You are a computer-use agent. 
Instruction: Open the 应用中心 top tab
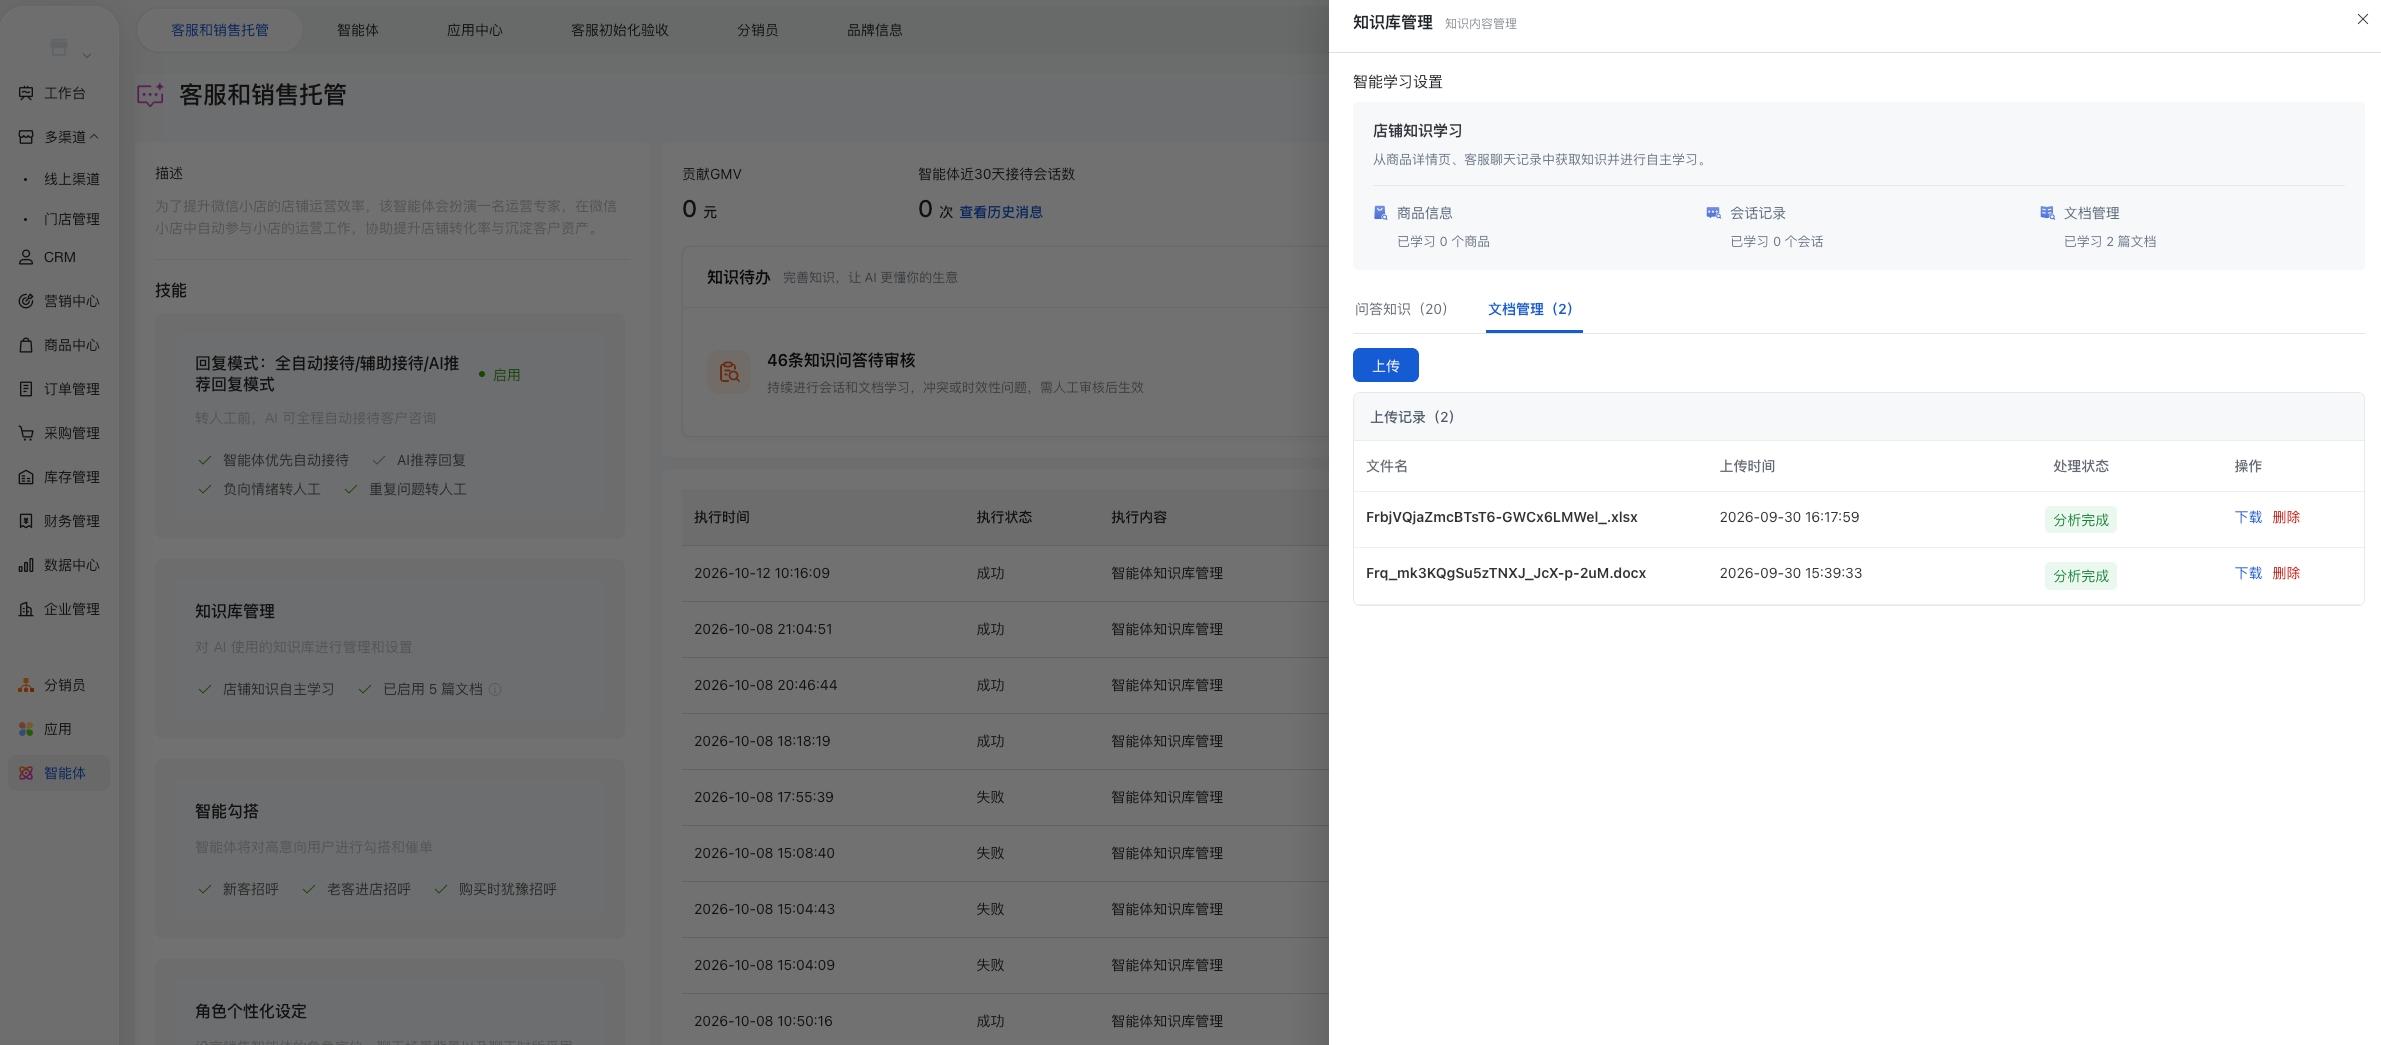pyautogui.click(x=475, y=30)
